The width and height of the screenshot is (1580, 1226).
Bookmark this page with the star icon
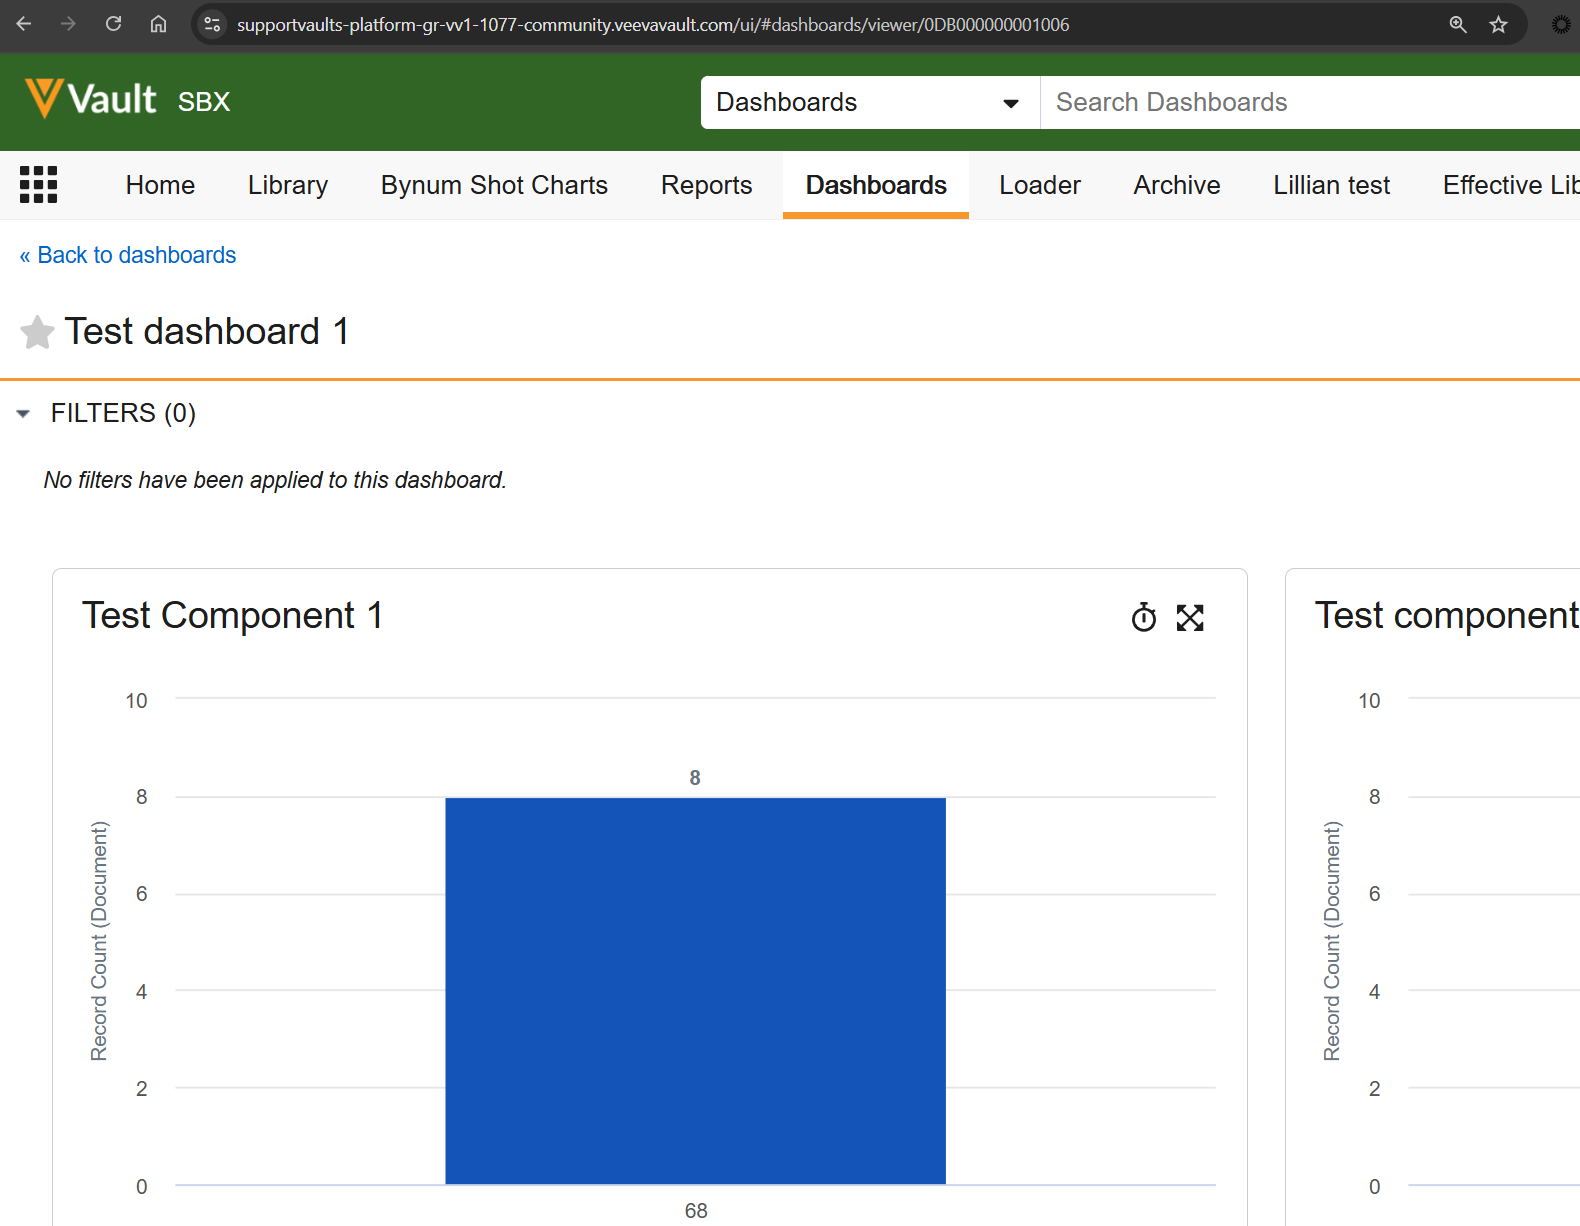coord(1498,24)
